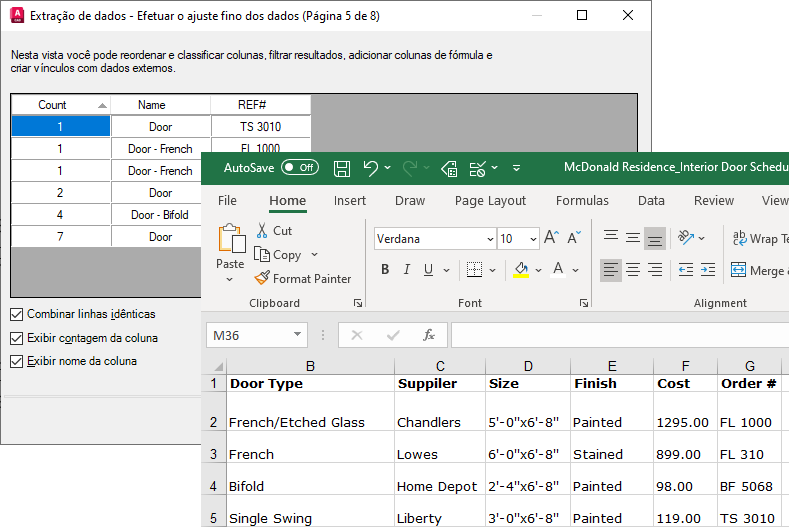Switch to the Insert ribbon tab

[x=350, y=201]
